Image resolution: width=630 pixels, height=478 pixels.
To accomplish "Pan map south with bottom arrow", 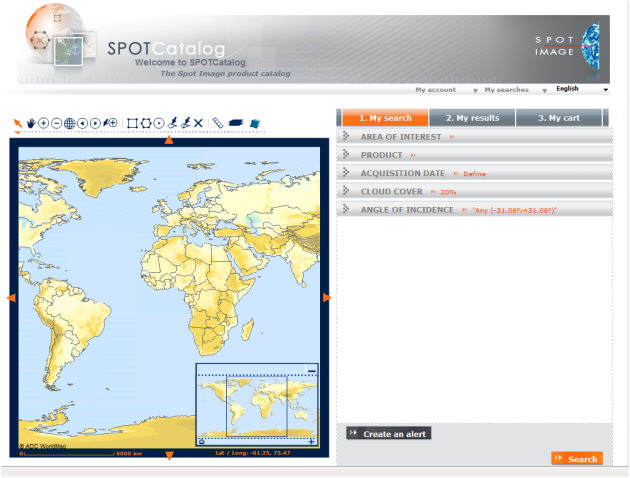I will pos(169,455).
